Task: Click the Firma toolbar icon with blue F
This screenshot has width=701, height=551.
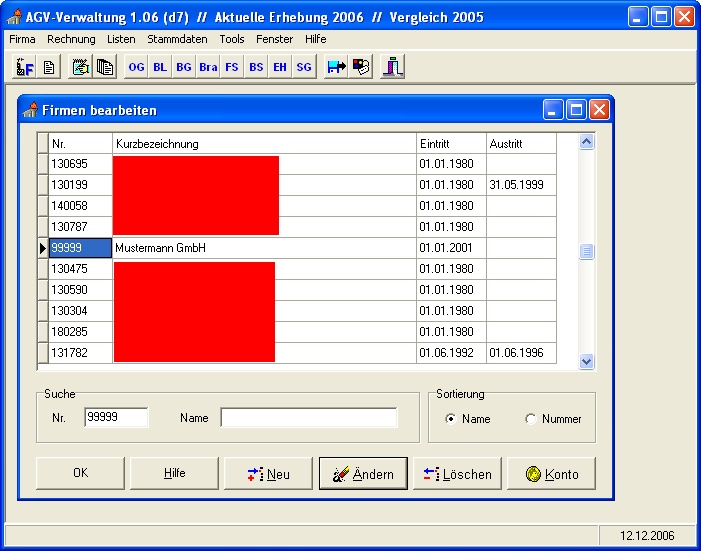Action: click(x=25, y=67)
